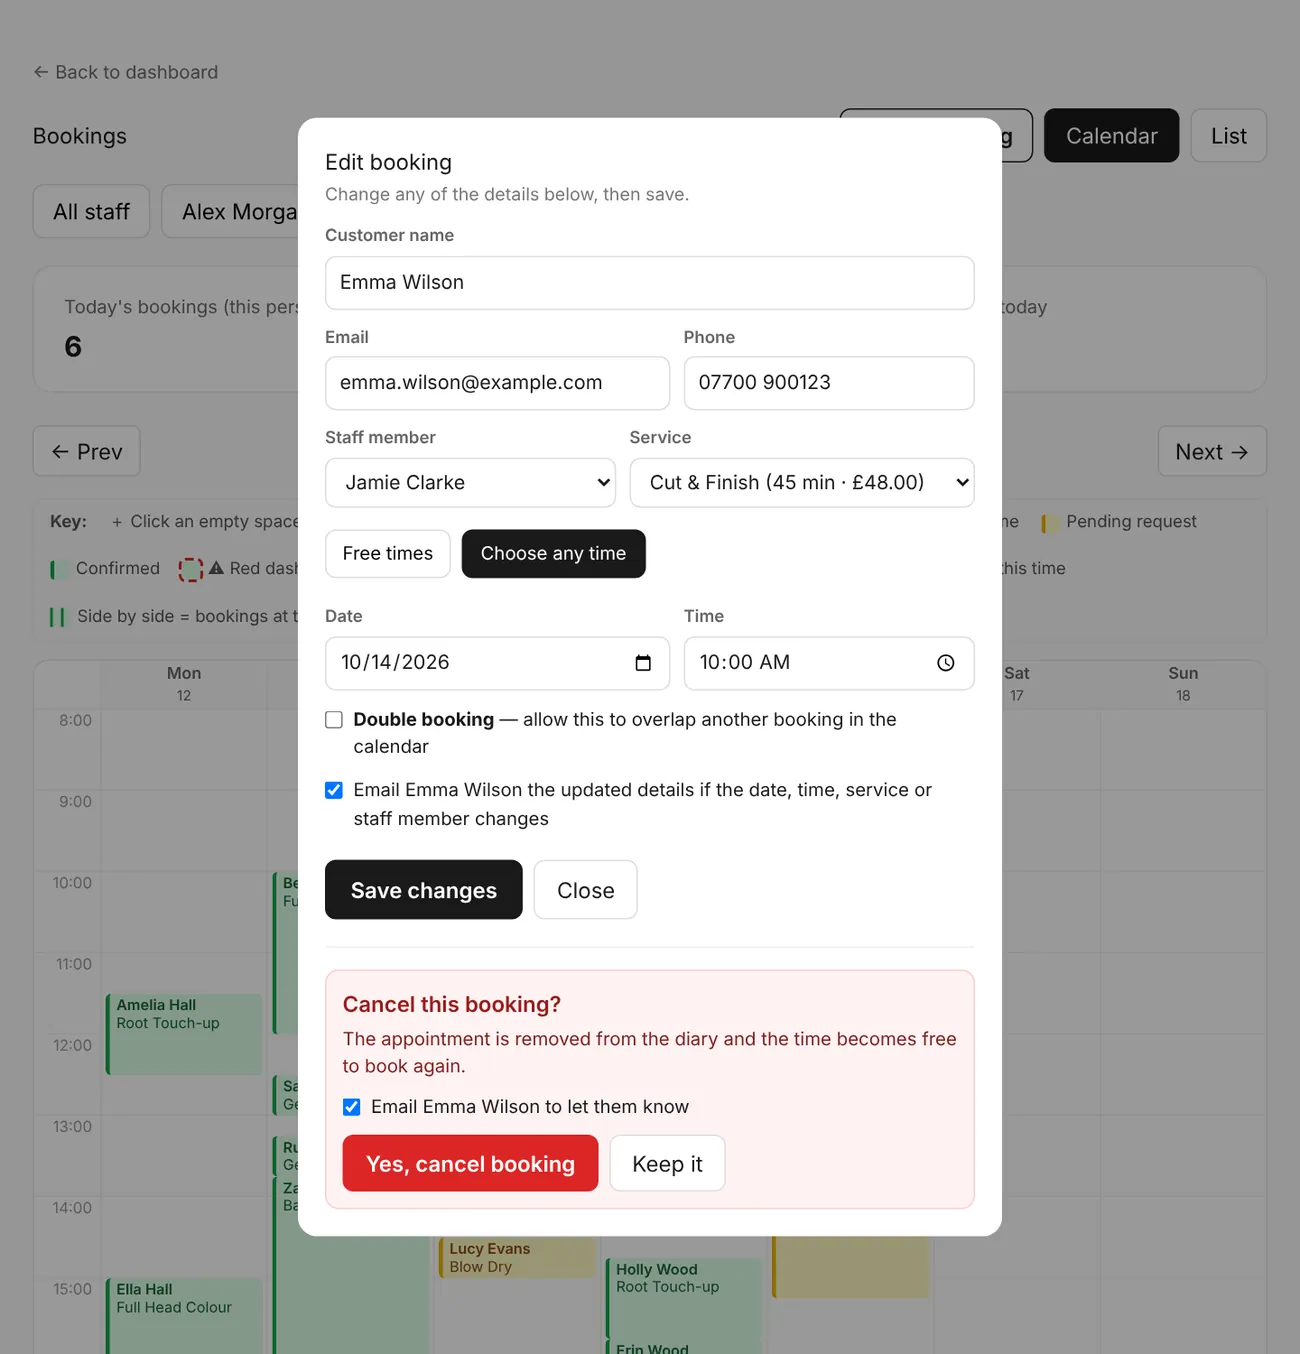Viewport: 1300px width, 1354px height.
Task: Click the Back to dashboard link
Action: pos(126,72)
